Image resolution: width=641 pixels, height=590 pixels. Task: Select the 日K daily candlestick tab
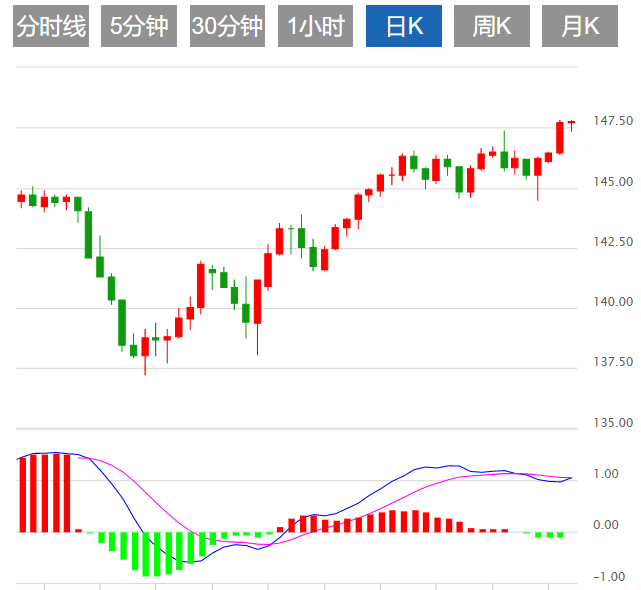pyautogui.click(x=404, y=26)
